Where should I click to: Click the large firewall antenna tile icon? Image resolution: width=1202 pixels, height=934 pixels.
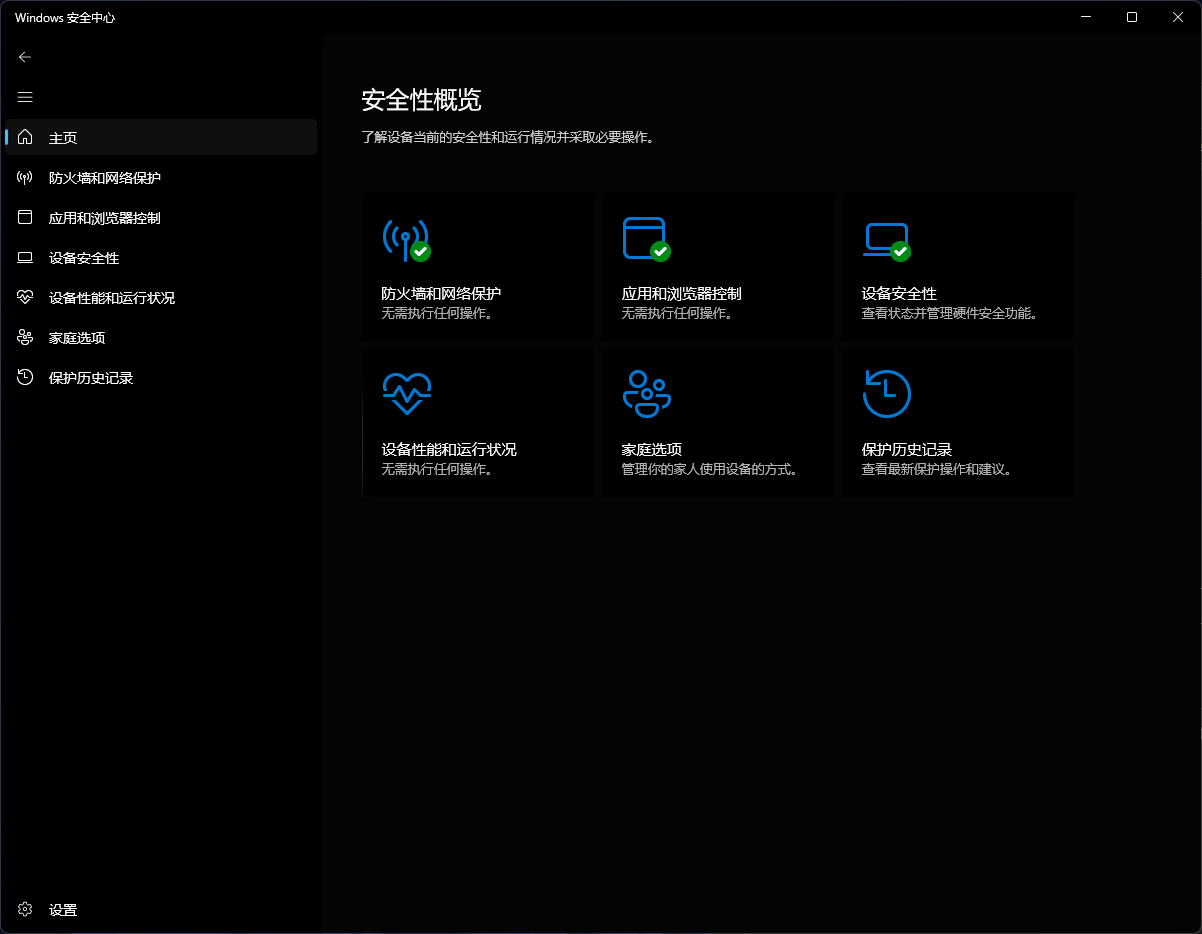pyautogui.click(x=405, y=240)
